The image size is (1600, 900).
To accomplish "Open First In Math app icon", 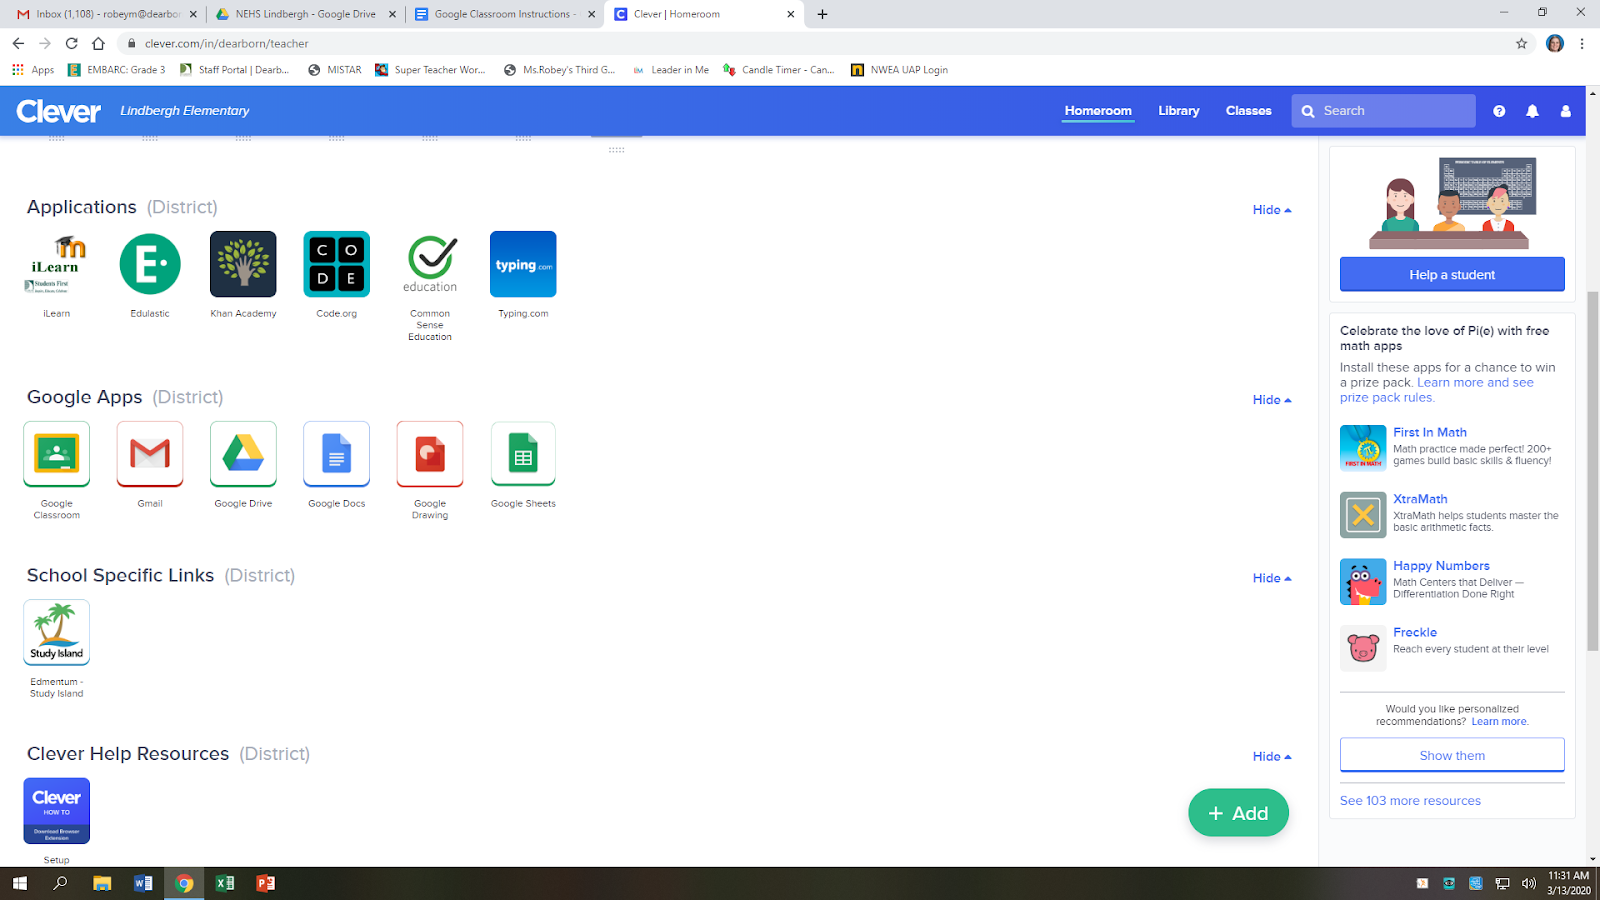I will [1363, 448].
